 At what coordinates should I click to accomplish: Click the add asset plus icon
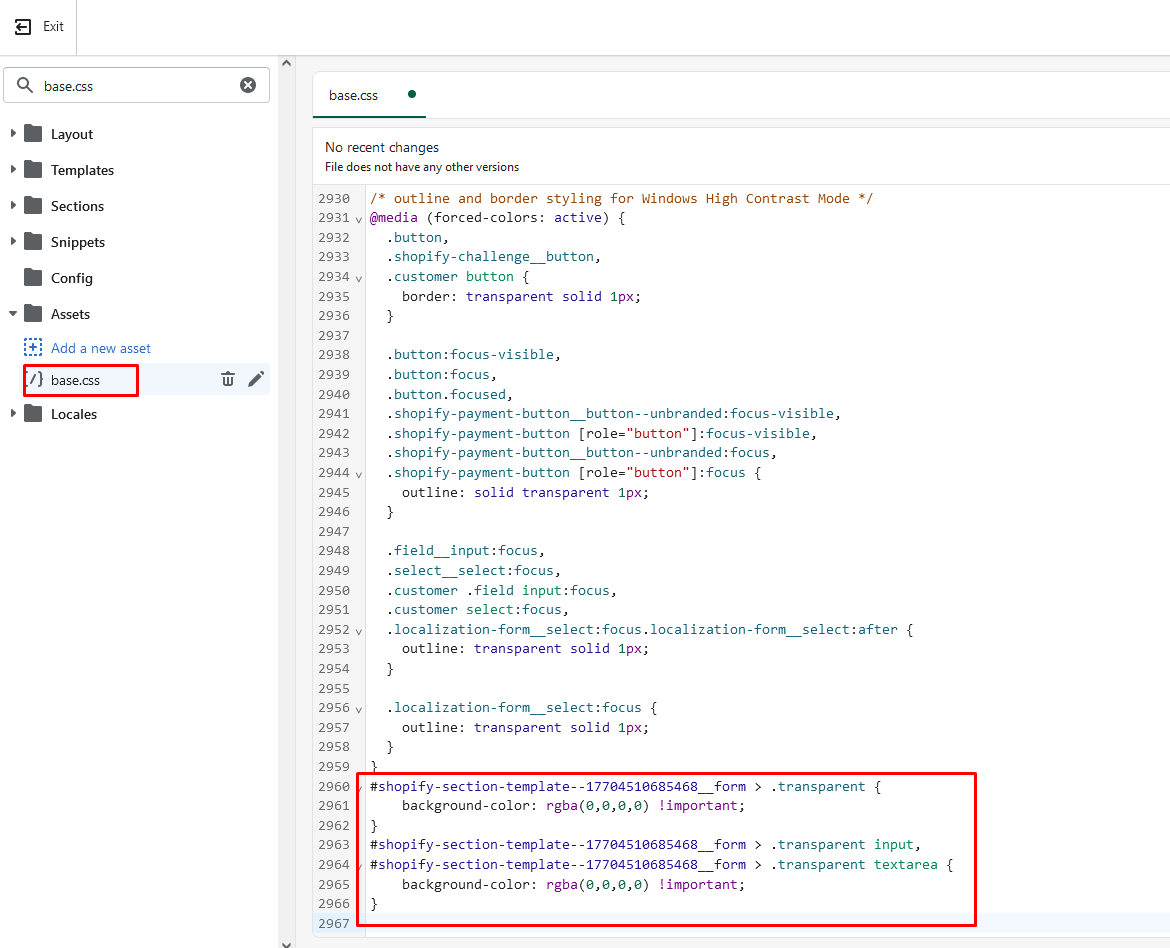(33, 348)
